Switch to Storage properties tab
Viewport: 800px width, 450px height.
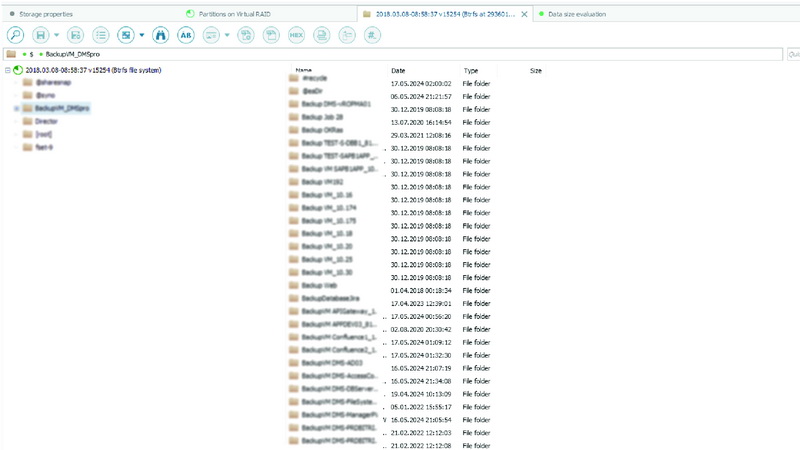pos(46,14)
